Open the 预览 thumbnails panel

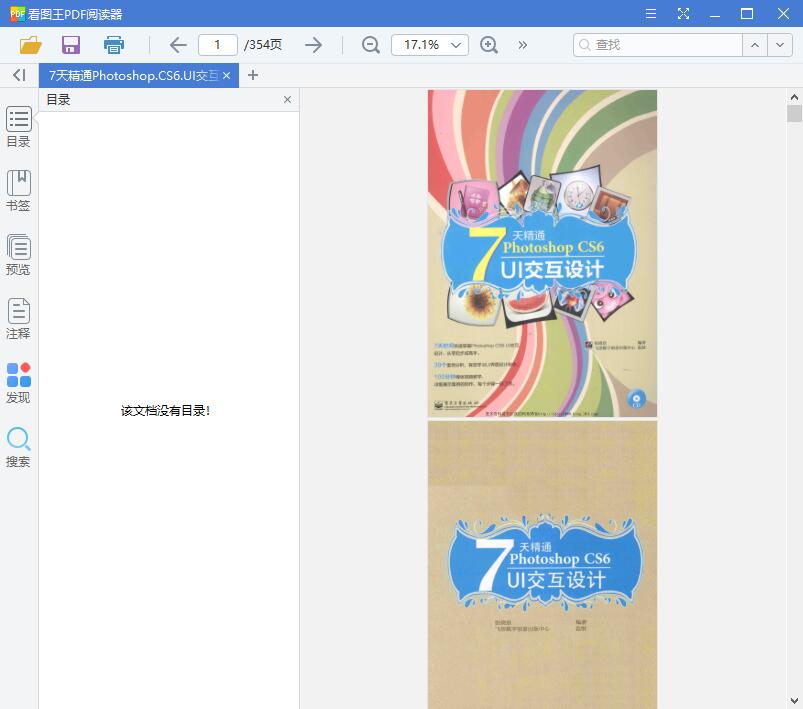click(18, 255)
